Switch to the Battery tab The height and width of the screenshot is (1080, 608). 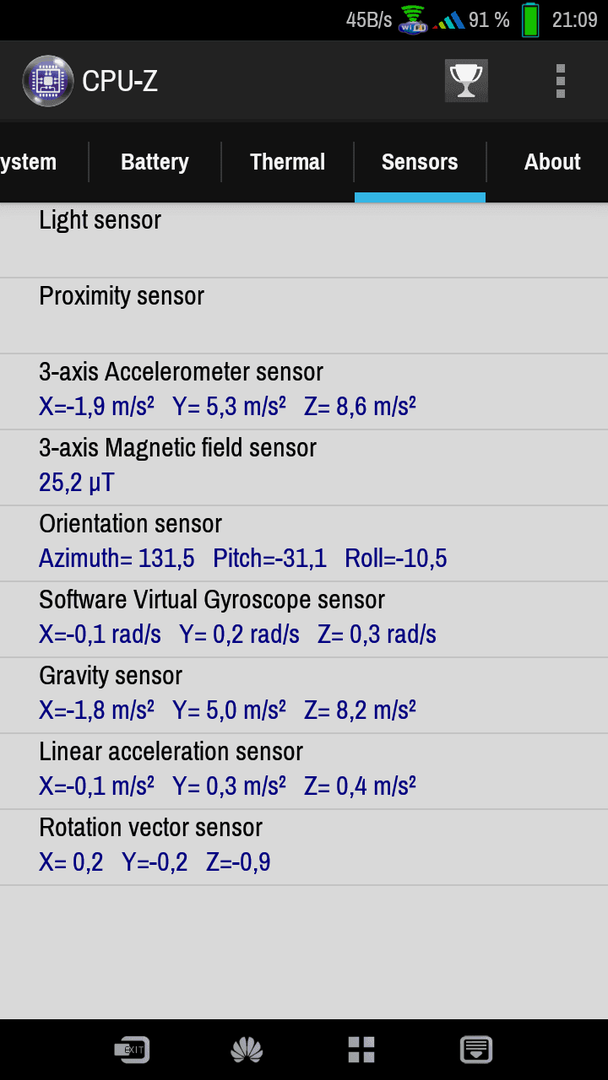pos(155,162)
